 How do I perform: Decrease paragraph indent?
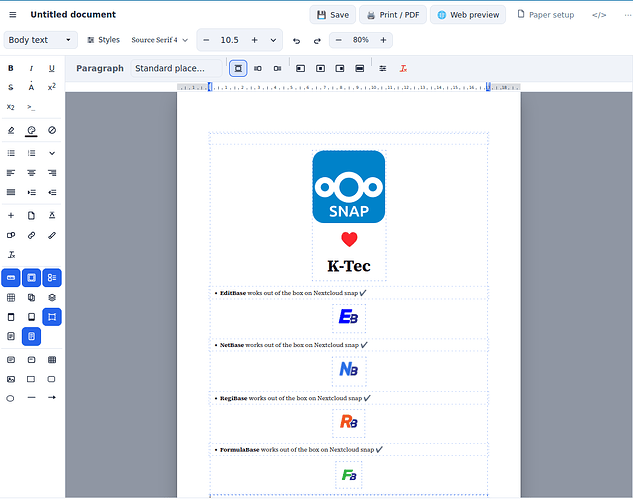click(52, 192)
